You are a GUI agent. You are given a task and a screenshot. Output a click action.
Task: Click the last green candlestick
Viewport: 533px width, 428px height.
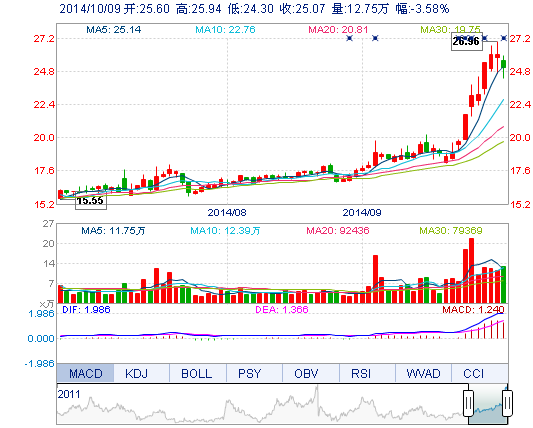(x=503, y=64)
